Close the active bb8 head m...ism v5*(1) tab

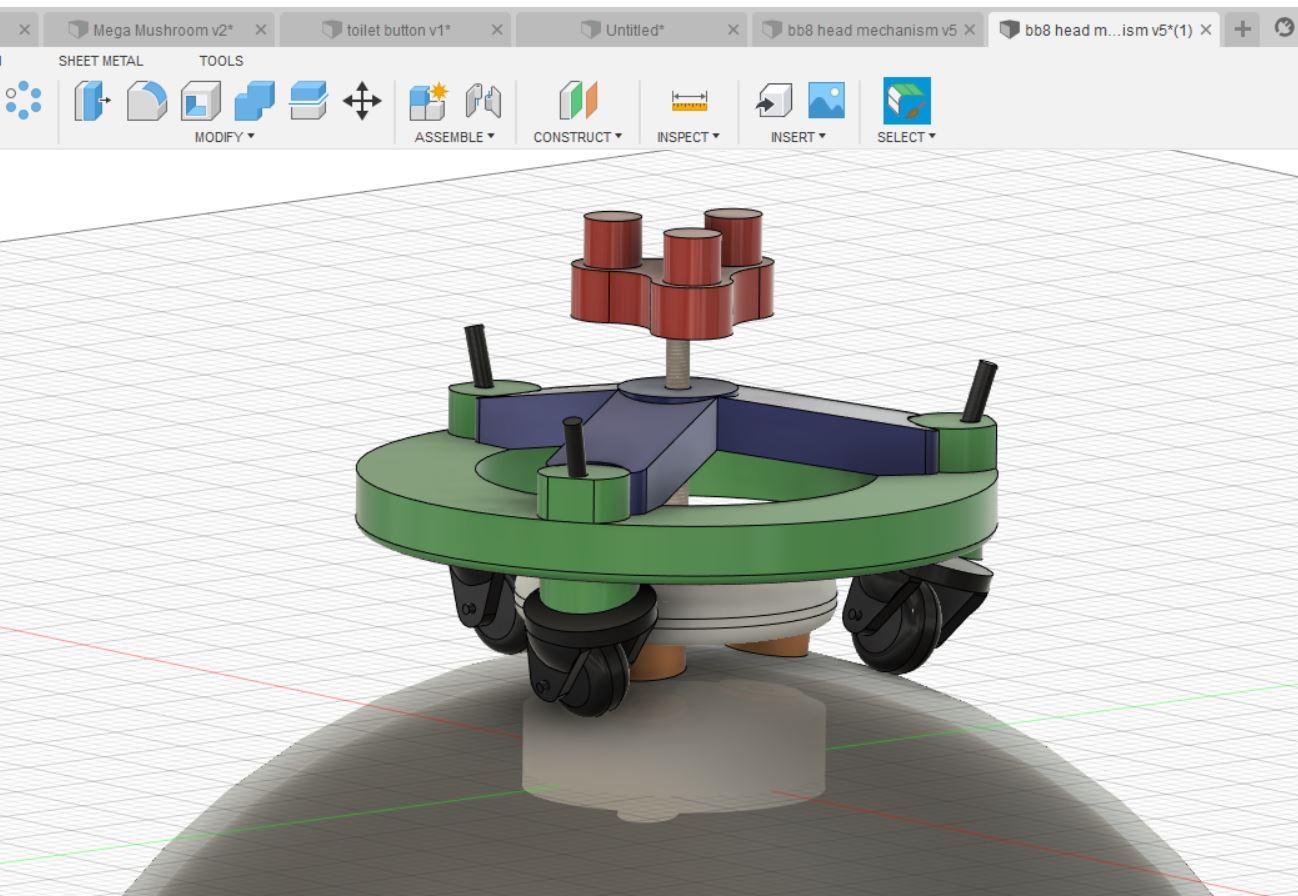pyautogui.click(x=1207, y=30)
